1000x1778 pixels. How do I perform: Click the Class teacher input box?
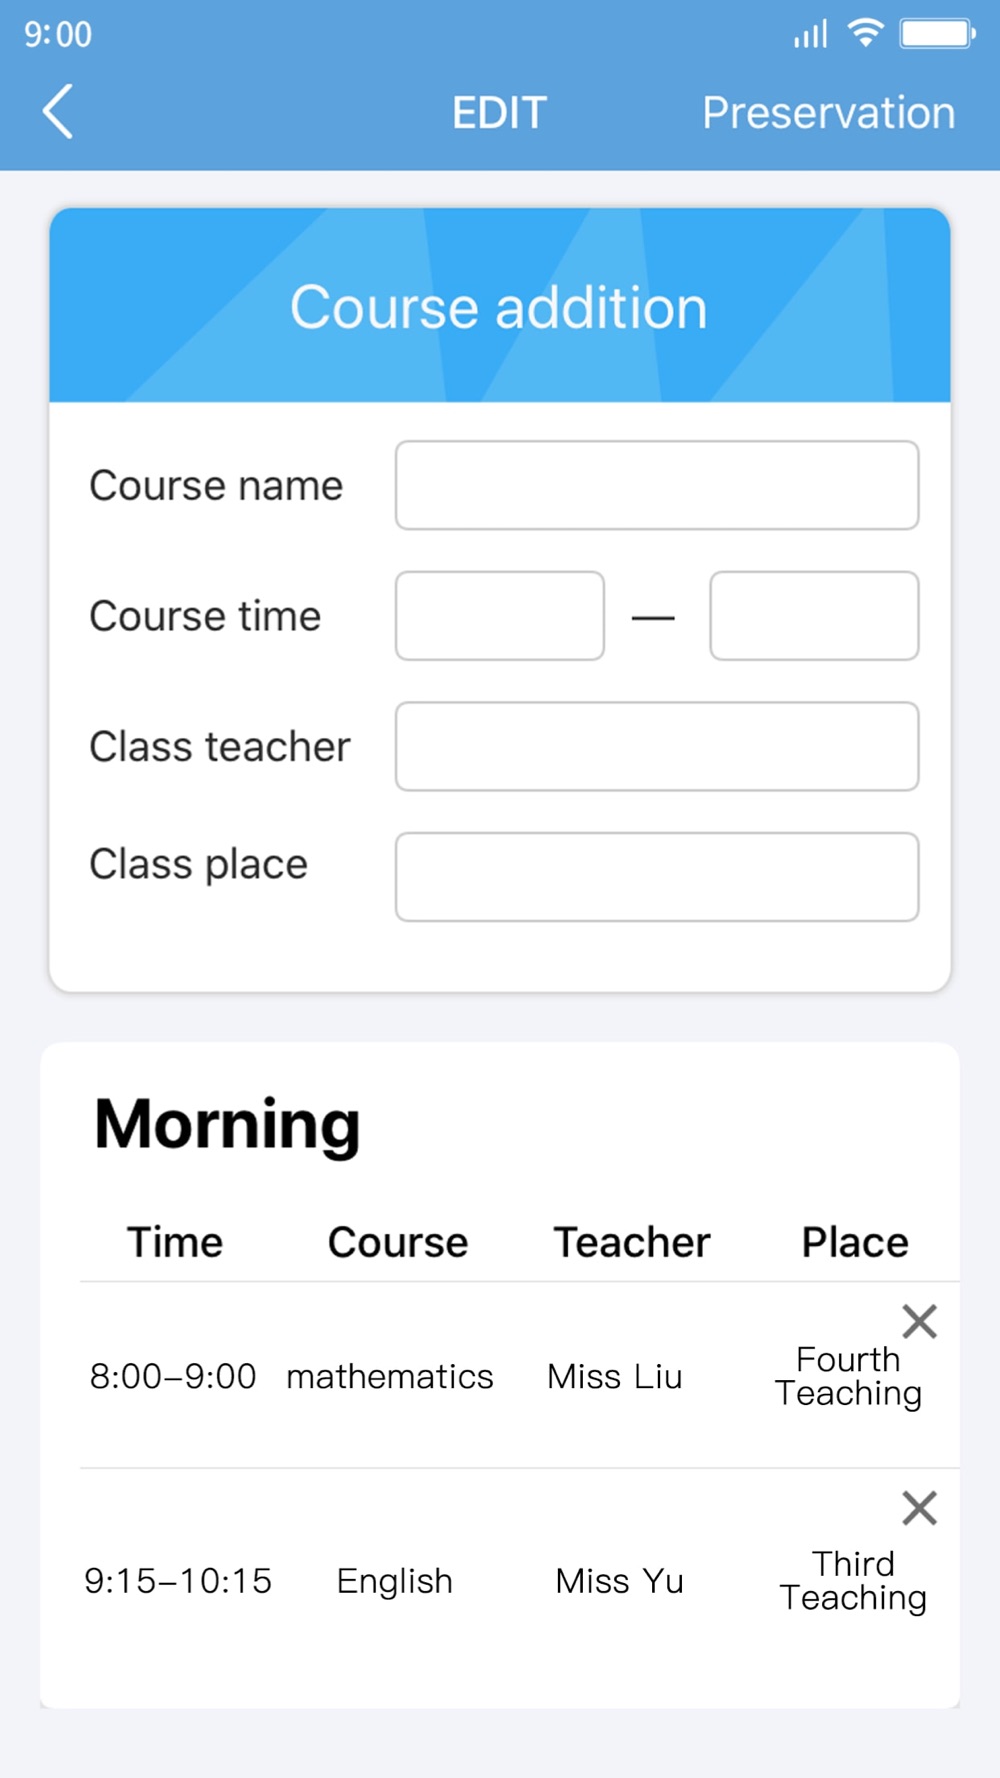pos(656,746)
